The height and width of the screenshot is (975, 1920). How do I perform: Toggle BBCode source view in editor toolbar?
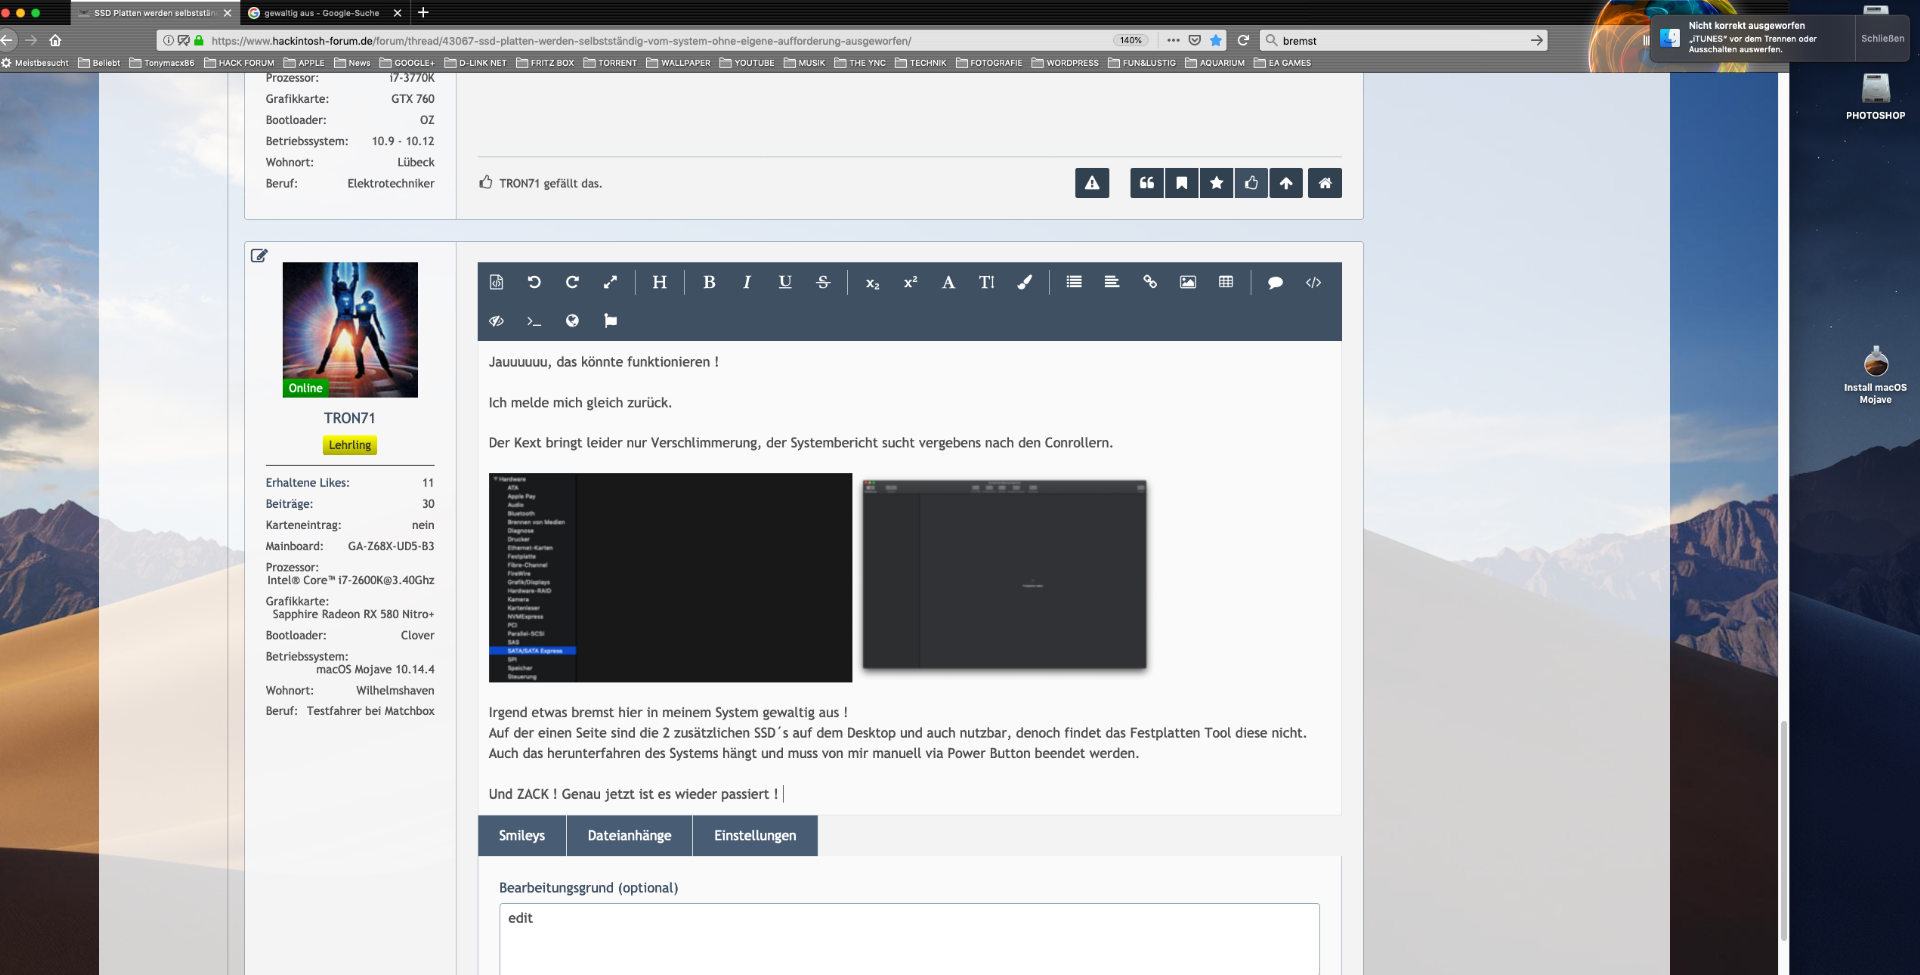(496, 282)
